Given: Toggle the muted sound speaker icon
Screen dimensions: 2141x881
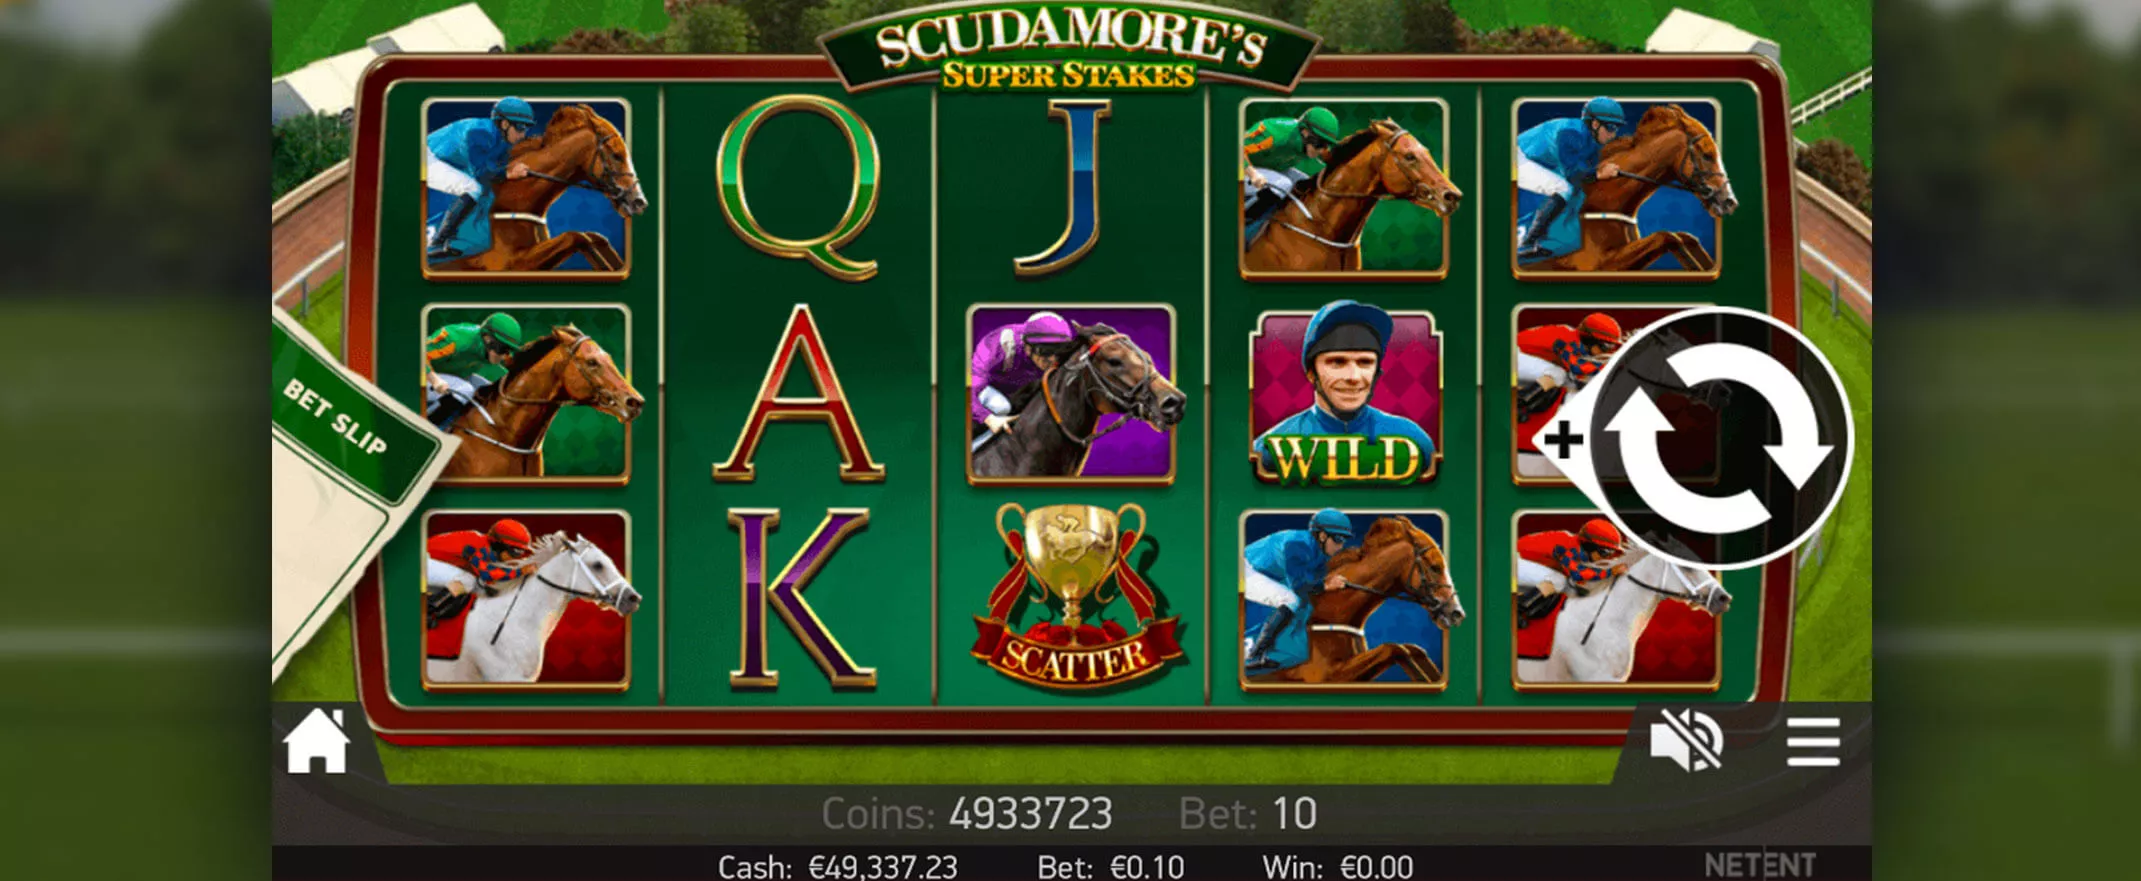Looking at the screenshot, I should coord(1686,741).
